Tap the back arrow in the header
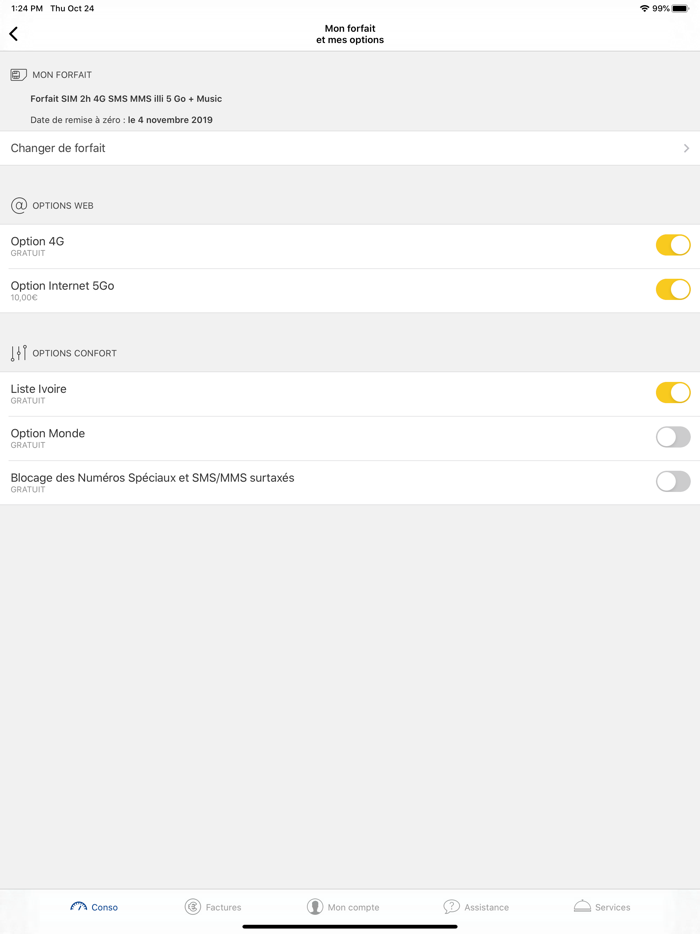The height and width of the screenshot is (934, 700). pos(13,33)
